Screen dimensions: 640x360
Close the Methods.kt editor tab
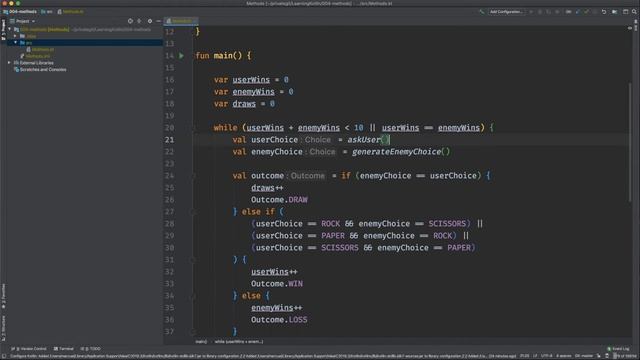(195, 21)
